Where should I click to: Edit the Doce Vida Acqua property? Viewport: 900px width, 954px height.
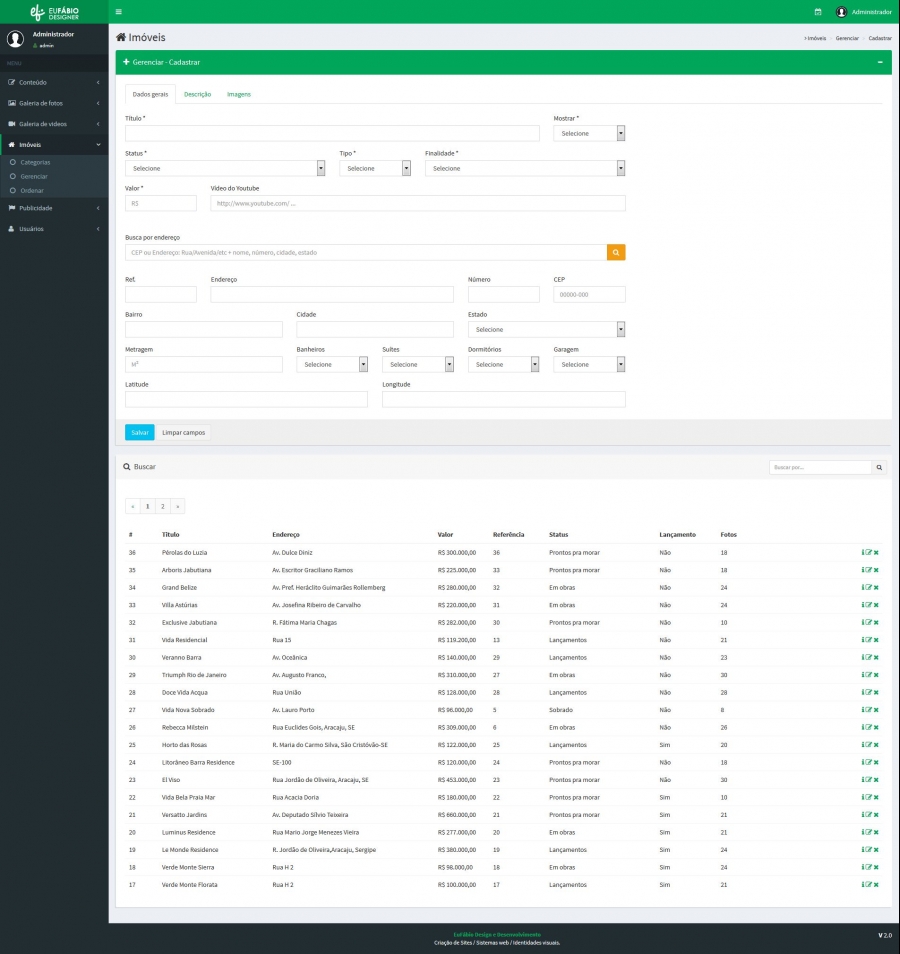tap(869, 692)
